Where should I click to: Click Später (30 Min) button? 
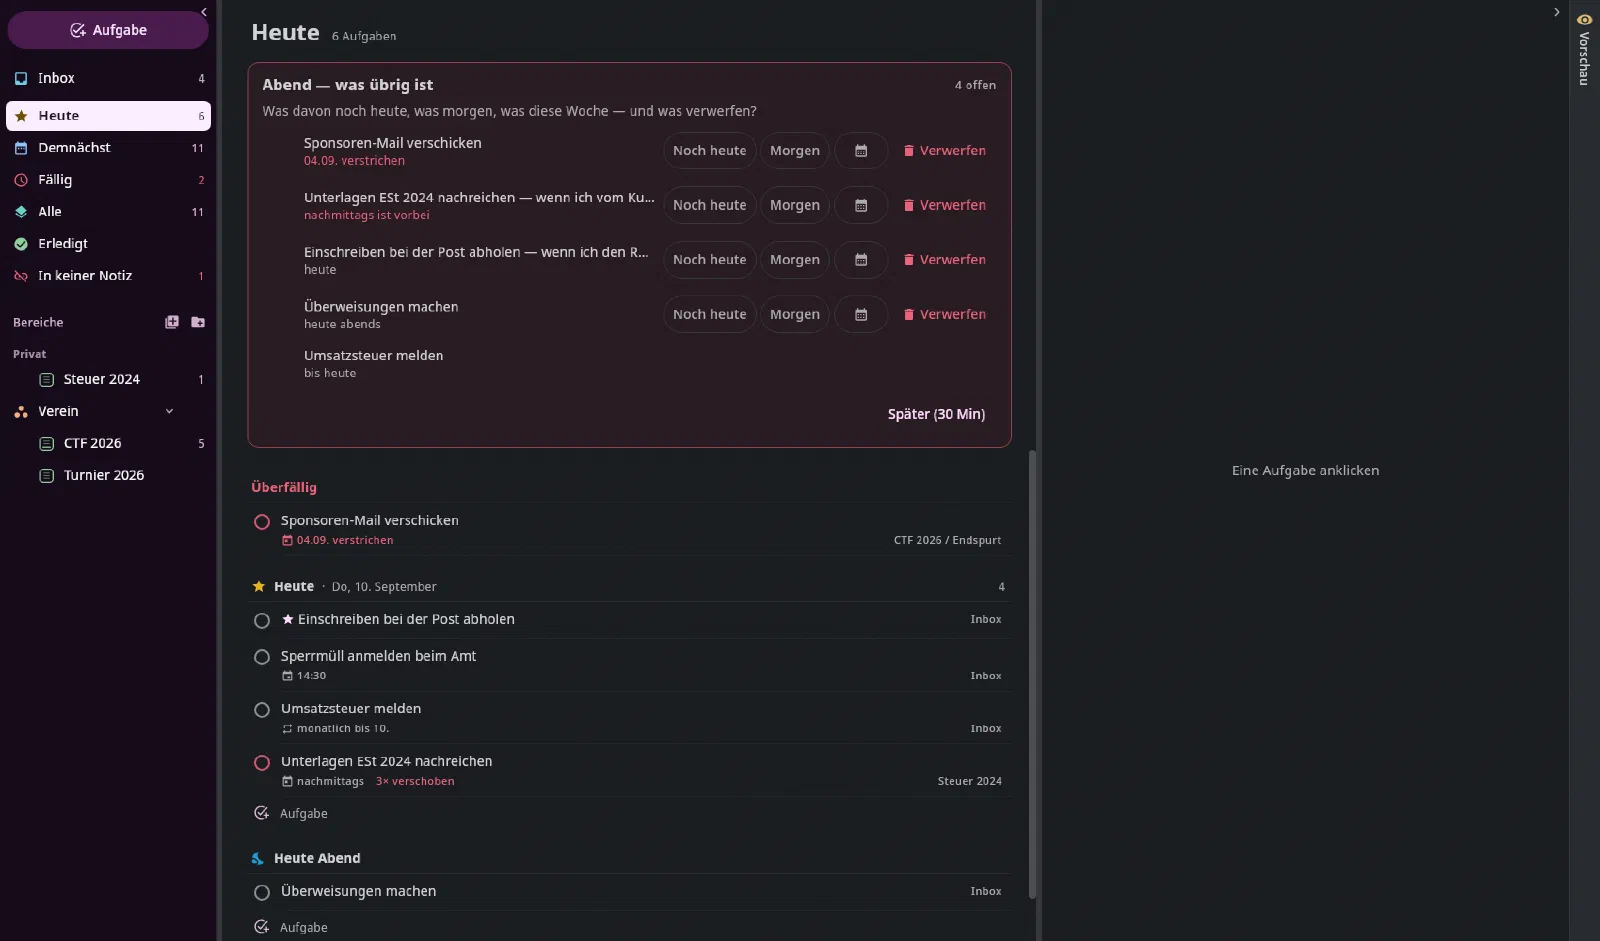(936, 414)
